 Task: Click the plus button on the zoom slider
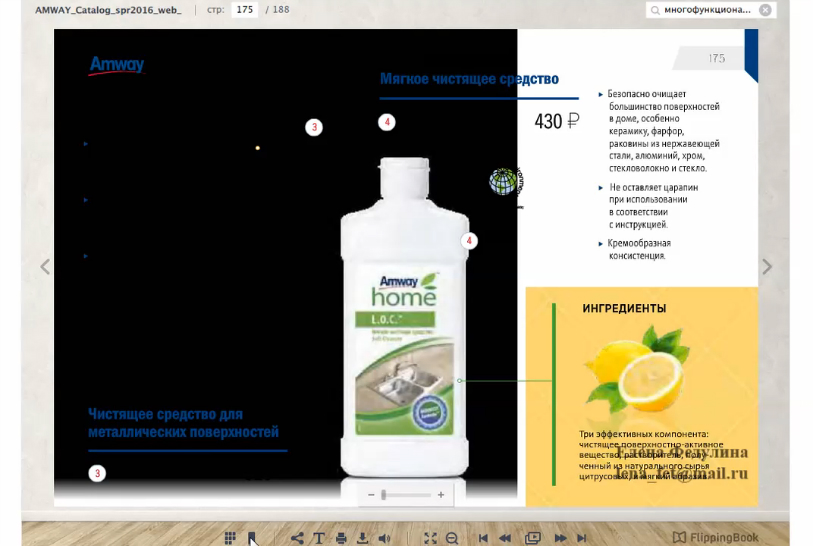point(441,495)
